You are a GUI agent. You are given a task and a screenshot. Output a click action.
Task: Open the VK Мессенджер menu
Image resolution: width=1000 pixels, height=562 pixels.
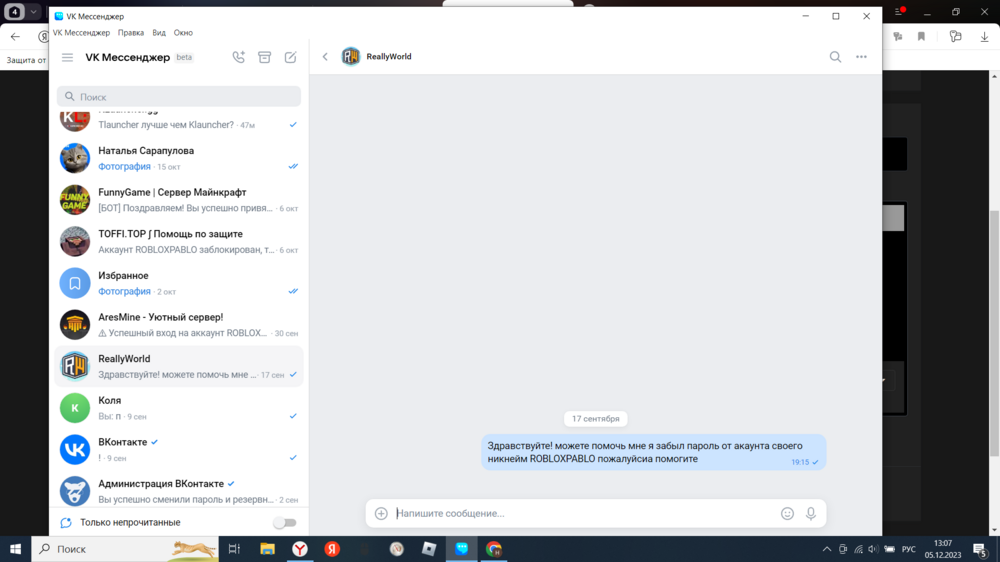tap(81, 33)
